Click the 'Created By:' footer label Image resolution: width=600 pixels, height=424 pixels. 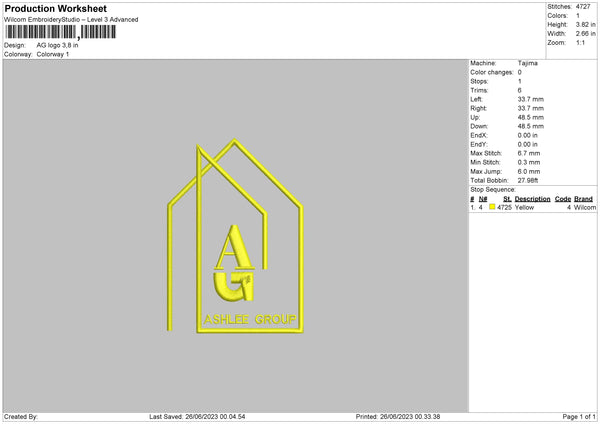[x=21, y=417]
